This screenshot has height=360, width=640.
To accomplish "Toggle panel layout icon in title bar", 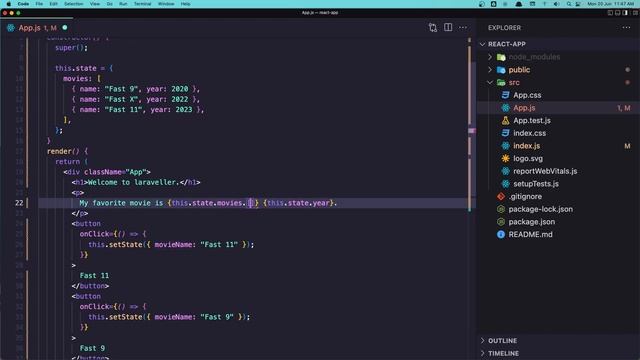I will tap(618, 13).
